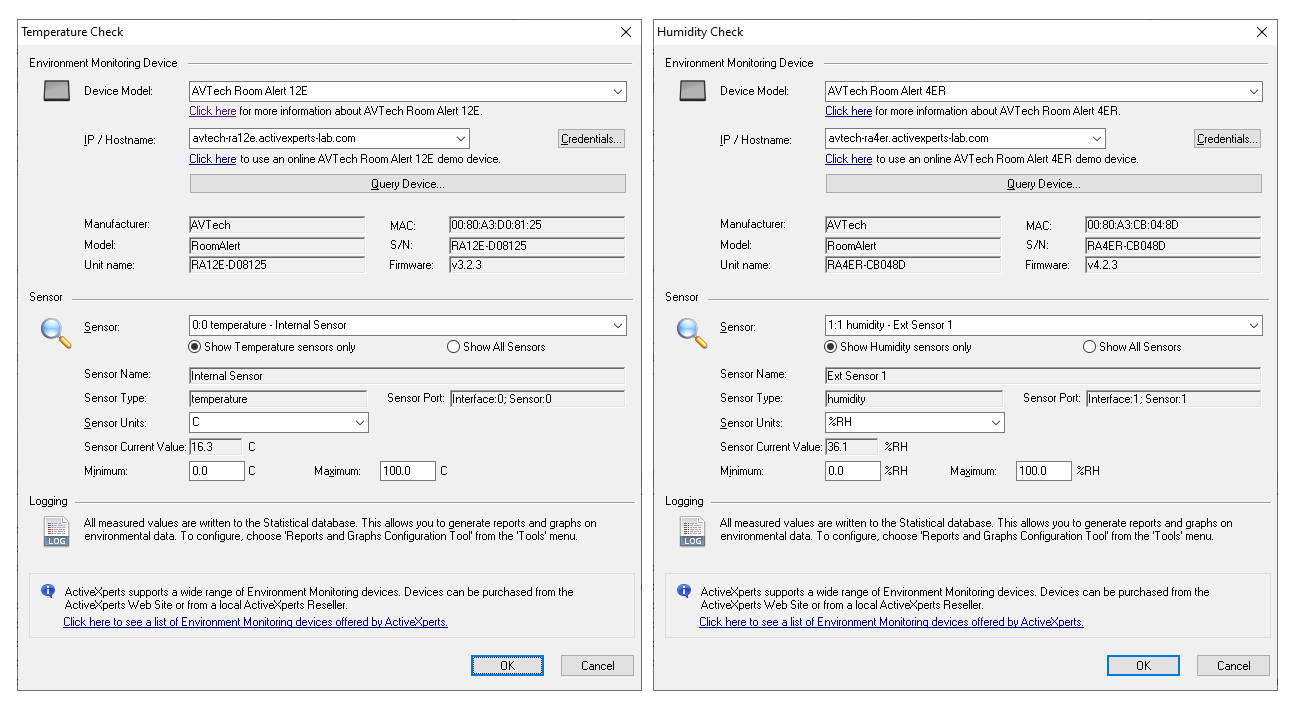
Task: Click Sensor Name field 'Internal Sensor'
Action: (407, 376)
